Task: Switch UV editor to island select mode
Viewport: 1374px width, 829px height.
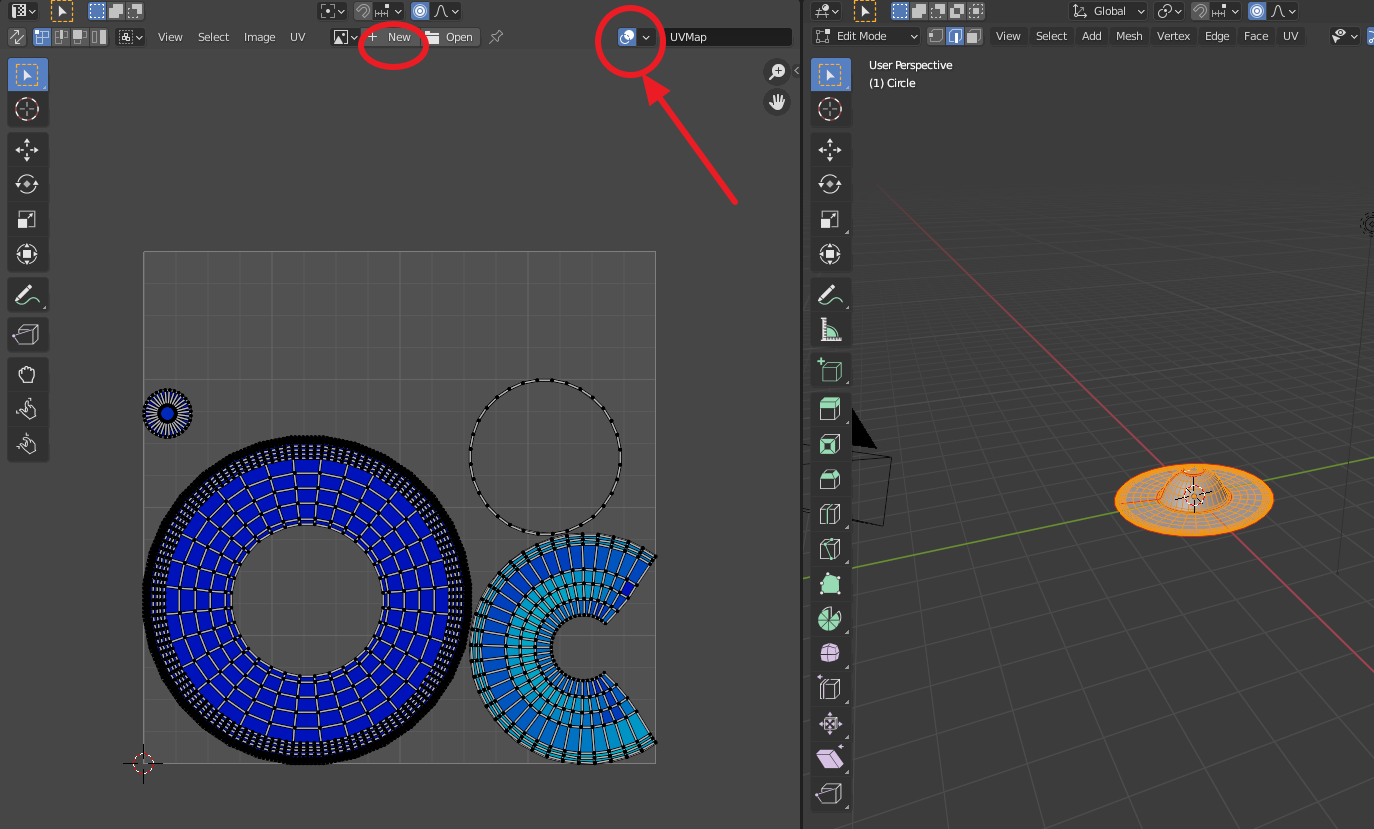Action: point(99,37)
